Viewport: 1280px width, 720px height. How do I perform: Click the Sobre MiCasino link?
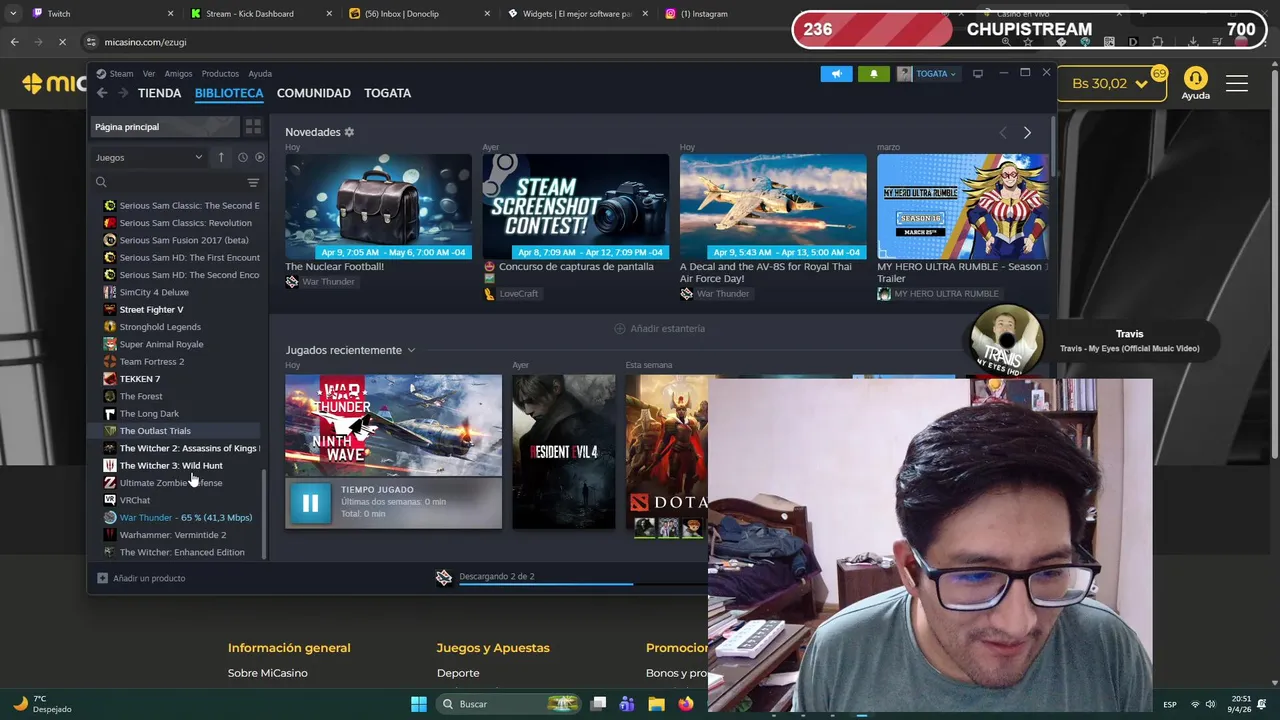(x=267, y=673)
